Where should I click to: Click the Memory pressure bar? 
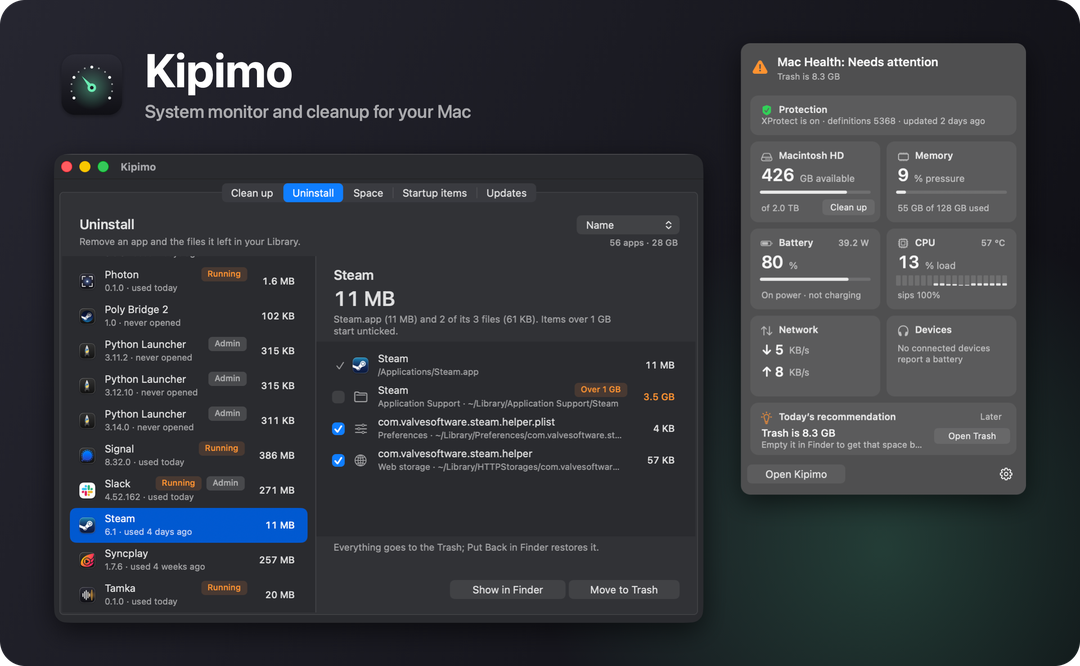(x=952, y=192)
